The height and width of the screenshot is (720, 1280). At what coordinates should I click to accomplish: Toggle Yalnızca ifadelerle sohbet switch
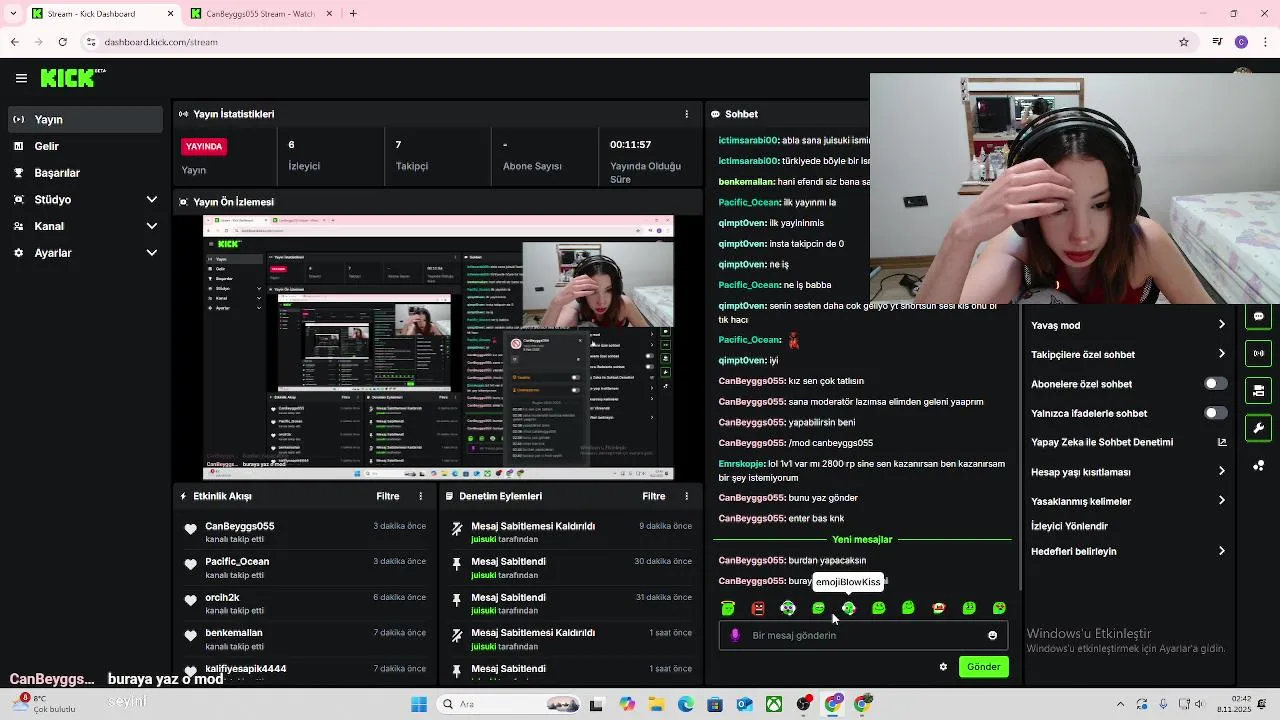(1215, 413)
